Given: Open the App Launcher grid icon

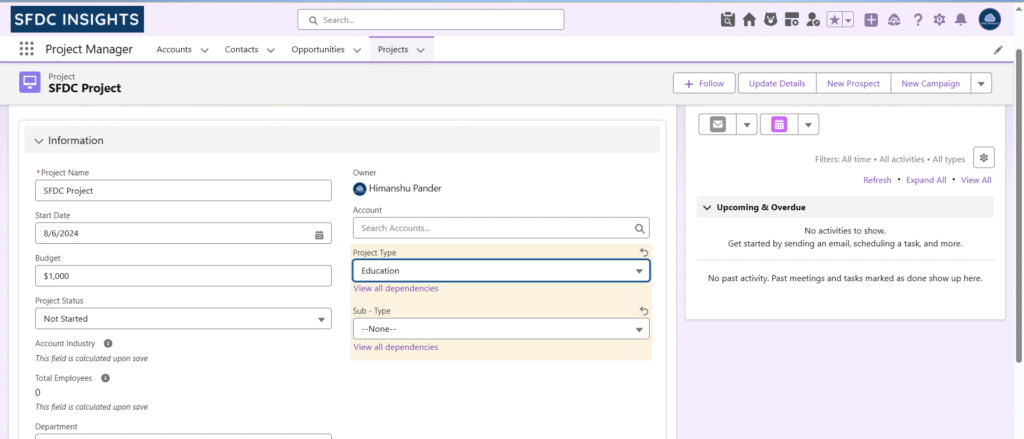Looking at the screenshot, I should click(x=26, y=49).
